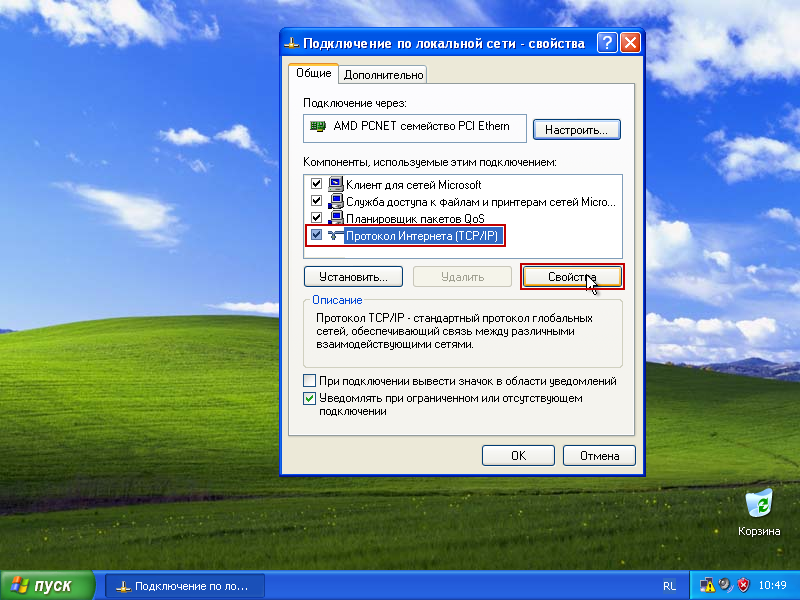Click the Установить... button

tap(353, 277)
